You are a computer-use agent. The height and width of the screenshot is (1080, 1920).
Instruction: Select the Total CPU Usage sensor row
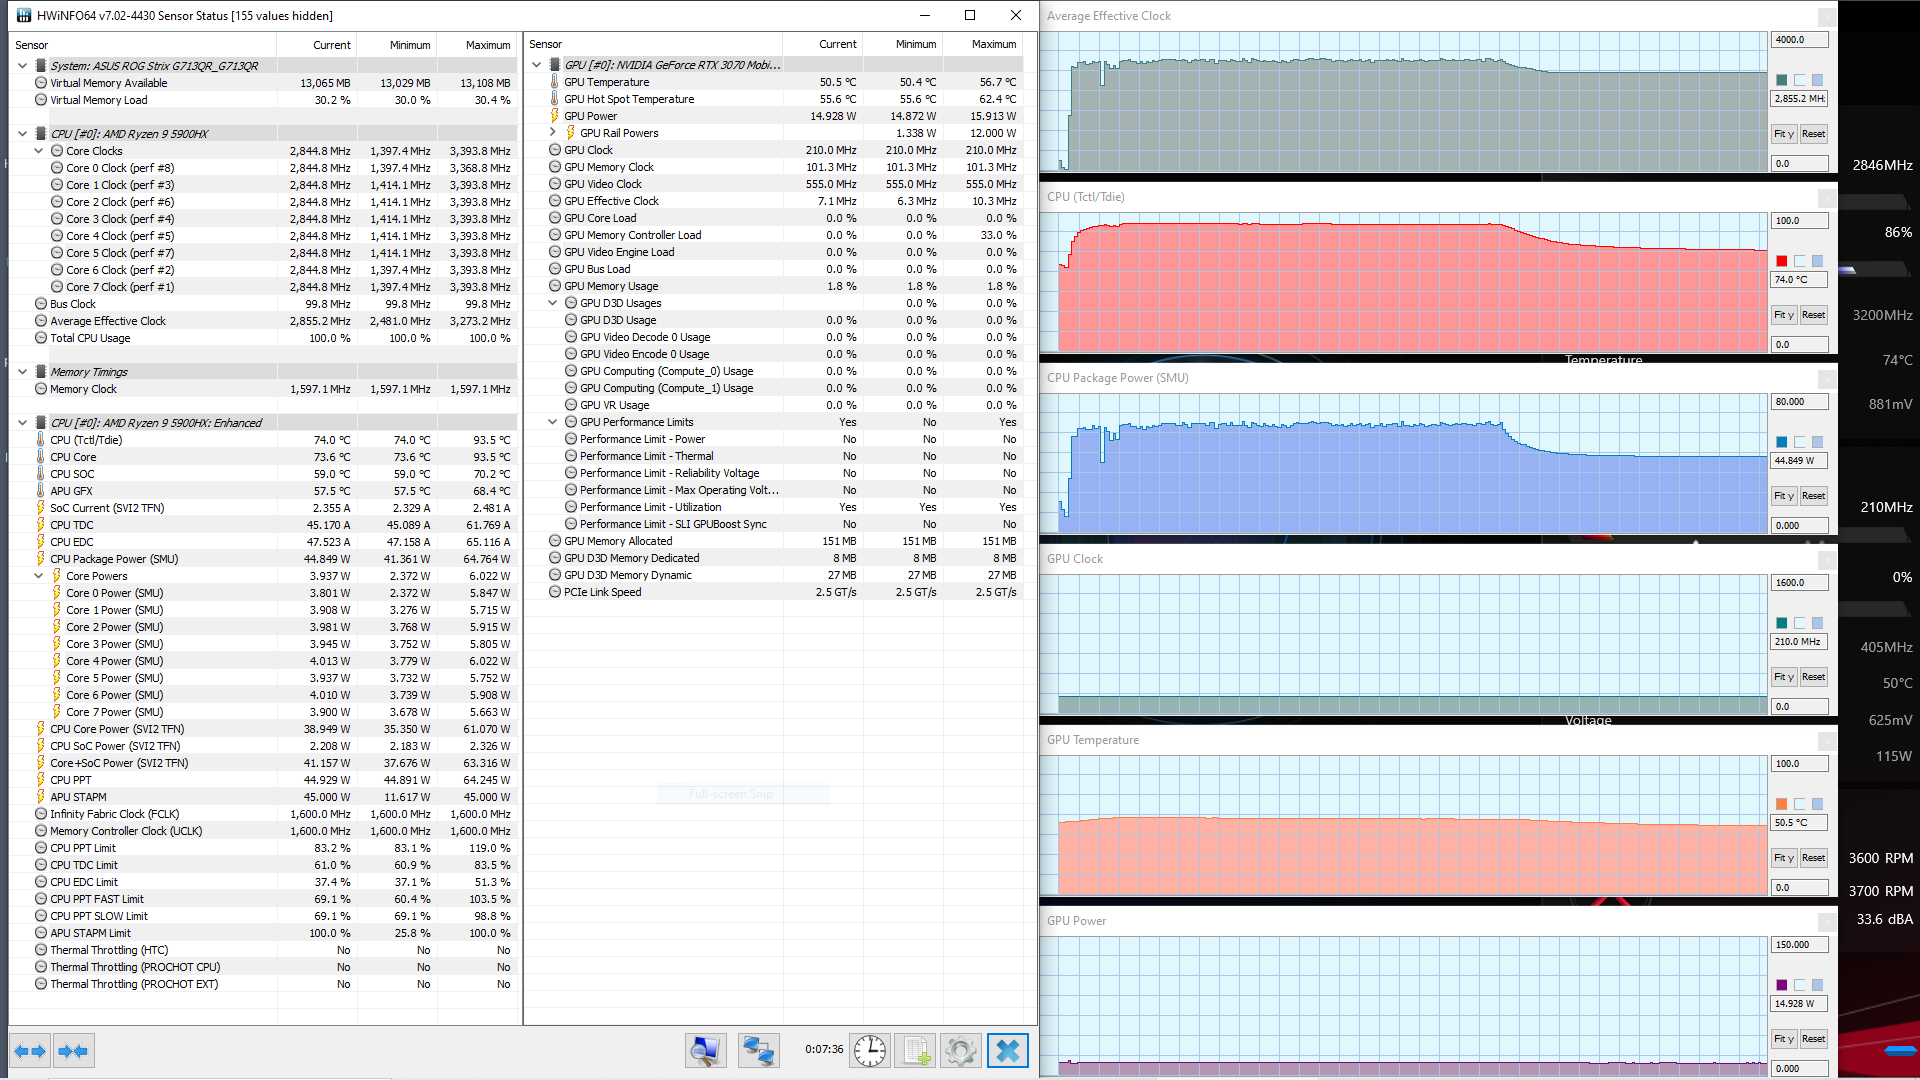coord(90,338)
